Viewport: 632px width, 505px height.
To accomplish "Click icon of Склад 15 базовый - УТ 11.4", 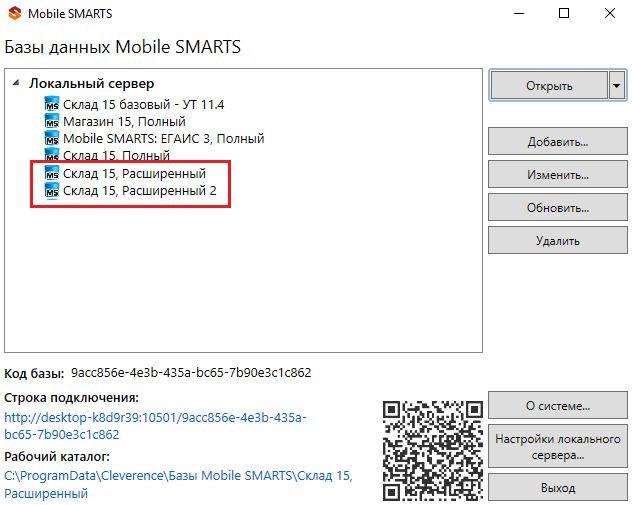I will pyautogui.click(x=52, y=104).
